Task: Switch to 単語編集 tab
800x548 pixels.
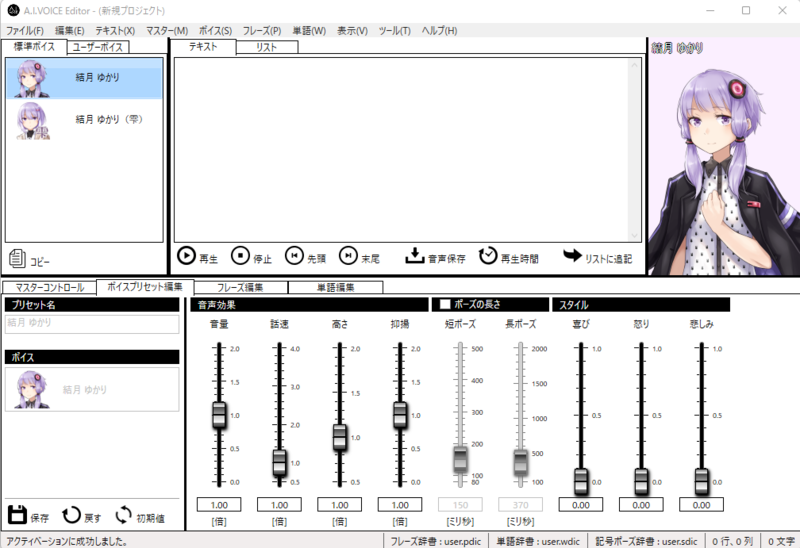Action: [x=336, y=287]
